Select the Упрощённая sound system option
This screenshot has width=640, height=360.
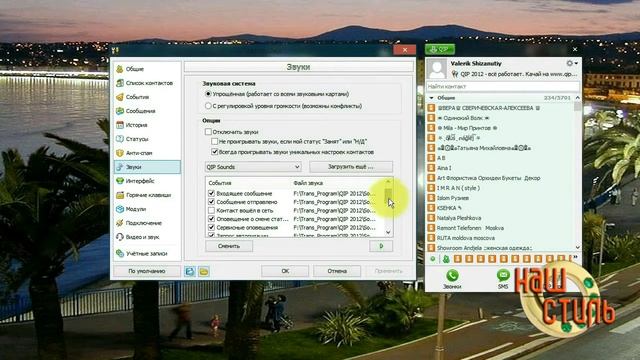[208, 94]
